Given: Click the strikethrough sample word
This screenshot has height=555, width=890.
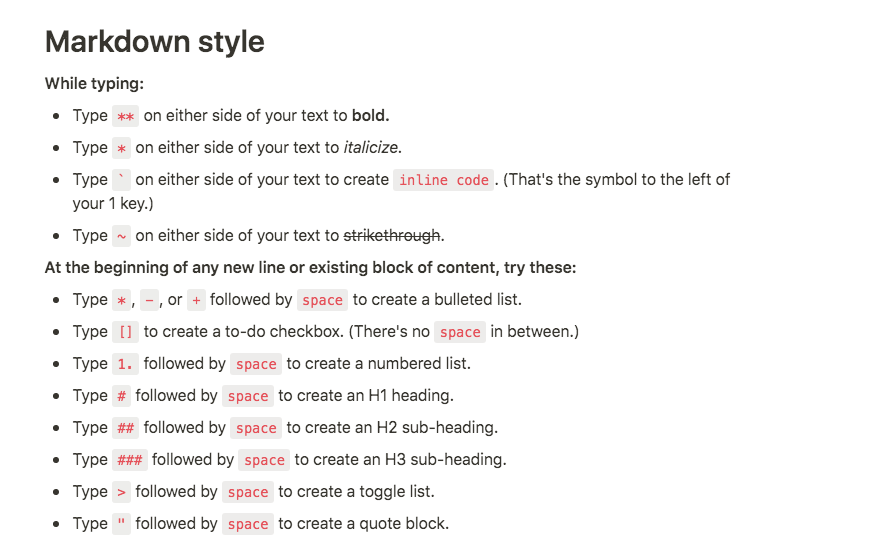Looking at the screenshot, I should pos(392,236).
